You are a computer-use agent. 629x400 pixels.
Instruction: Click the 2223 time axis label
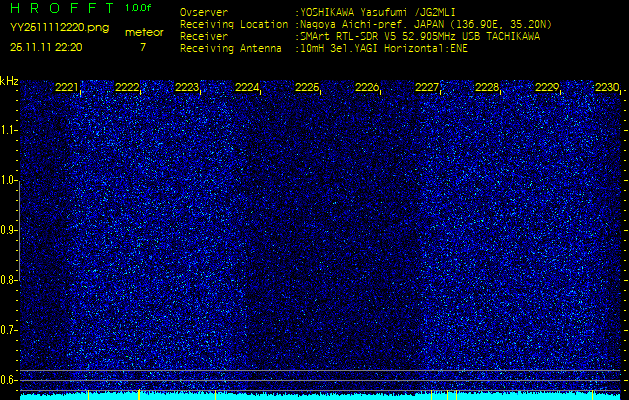coord(187,87)
